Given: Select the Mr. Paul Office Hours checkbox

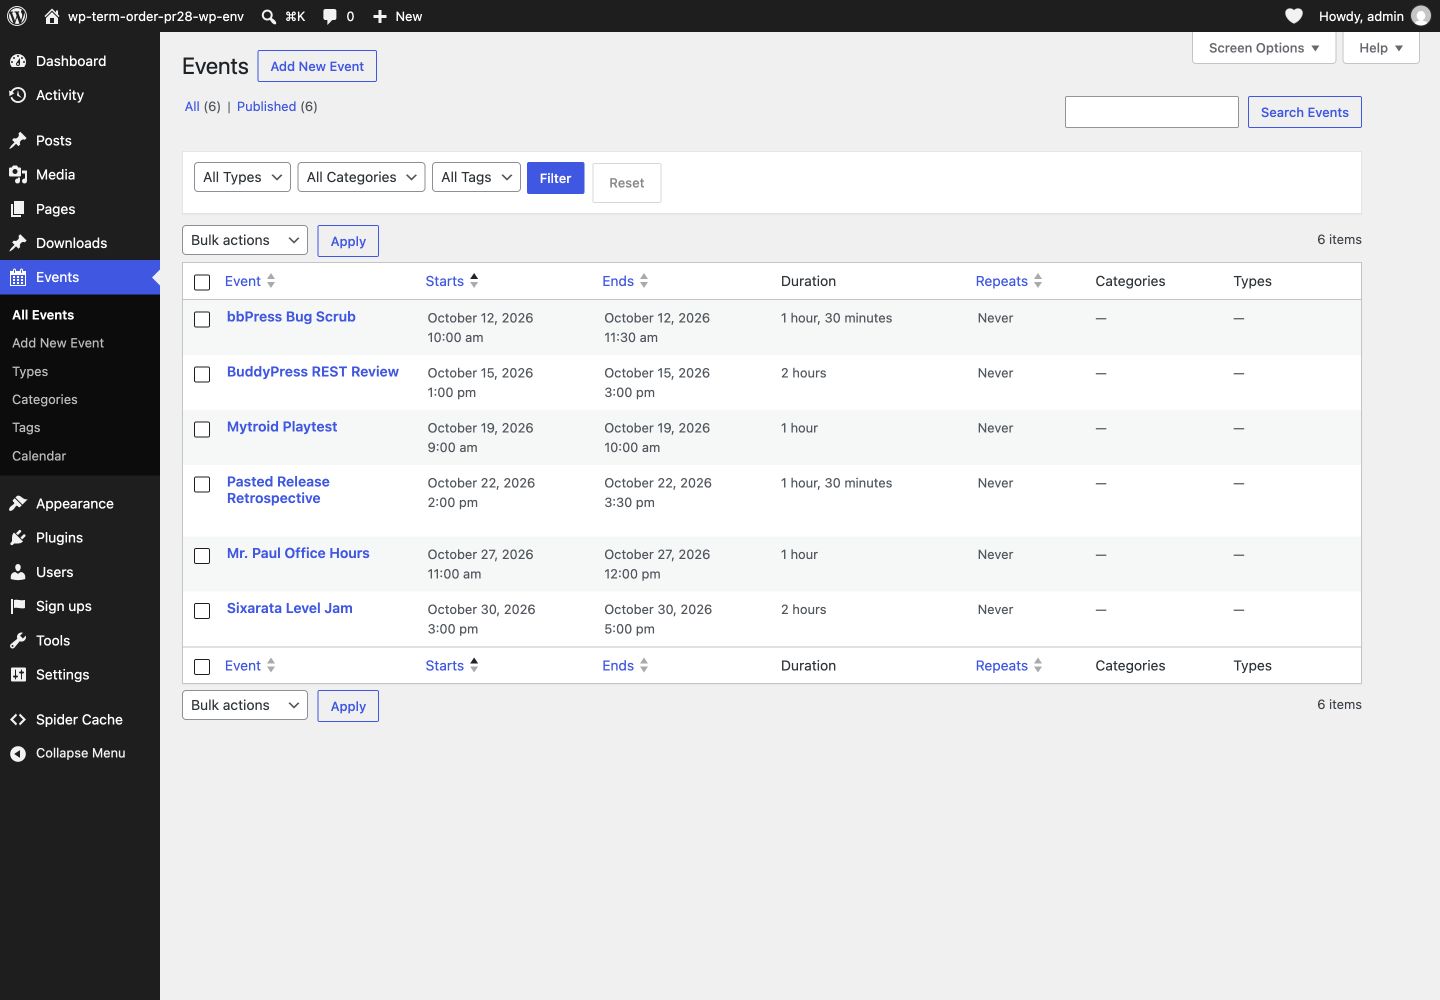Looking at the screenshot, I should (x=202, y=556).
